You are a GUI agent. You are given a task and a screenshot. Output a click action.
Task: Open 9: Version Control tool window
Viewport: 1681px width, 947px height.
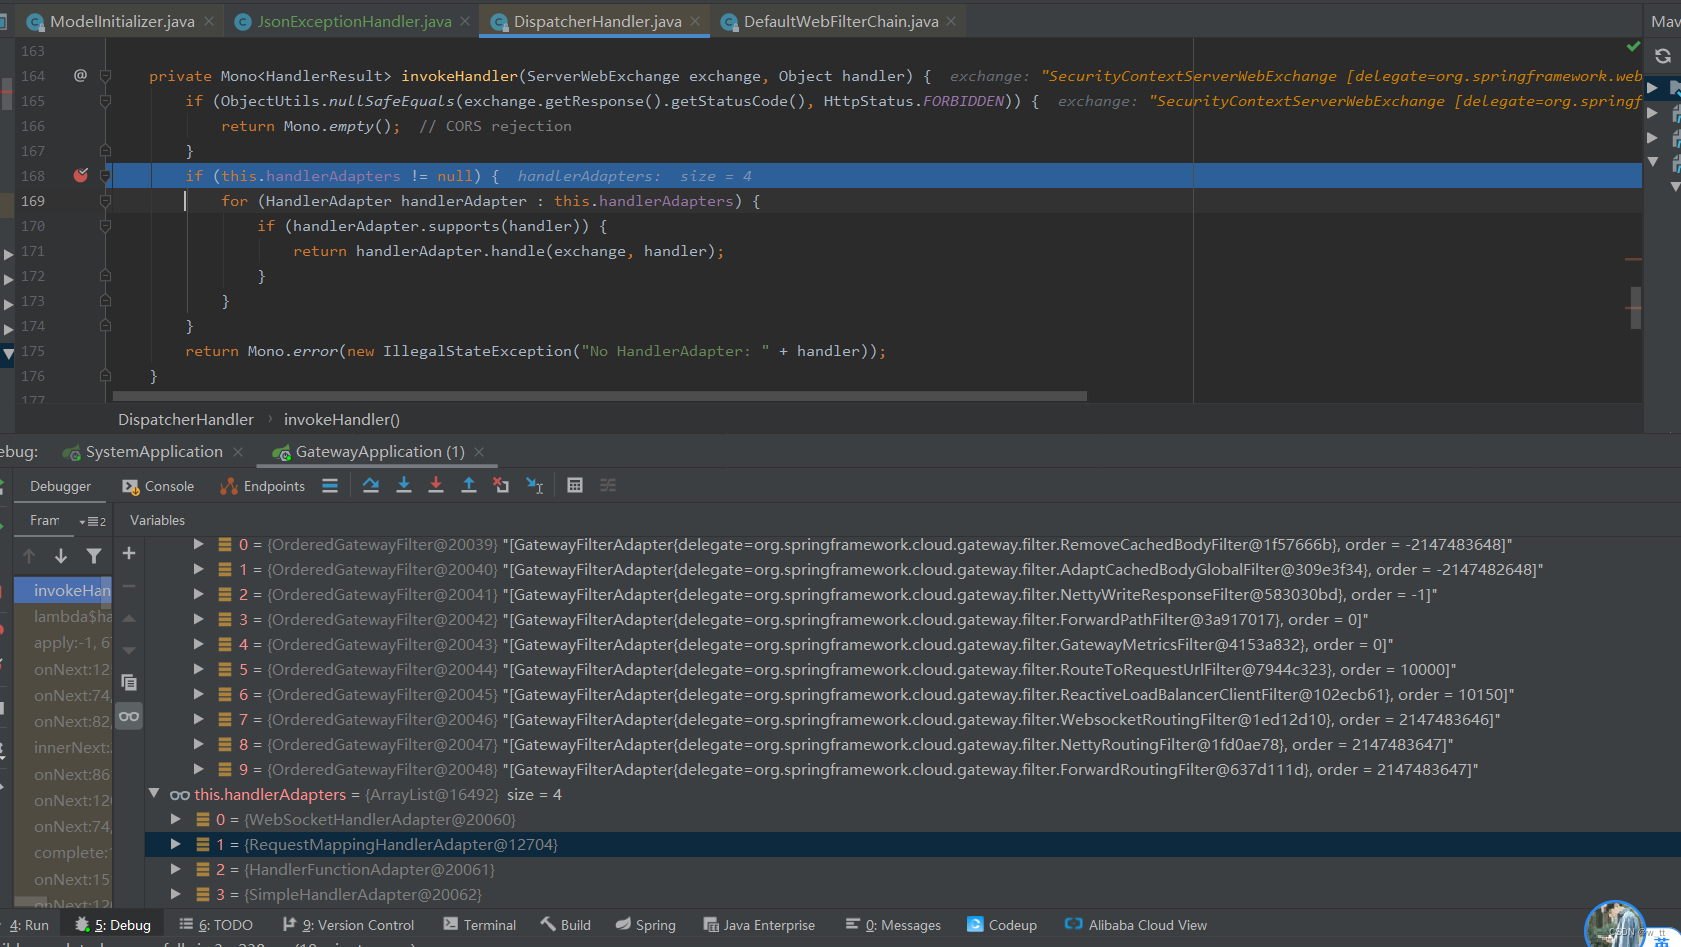pyautogui.click(x=348, y=925)
